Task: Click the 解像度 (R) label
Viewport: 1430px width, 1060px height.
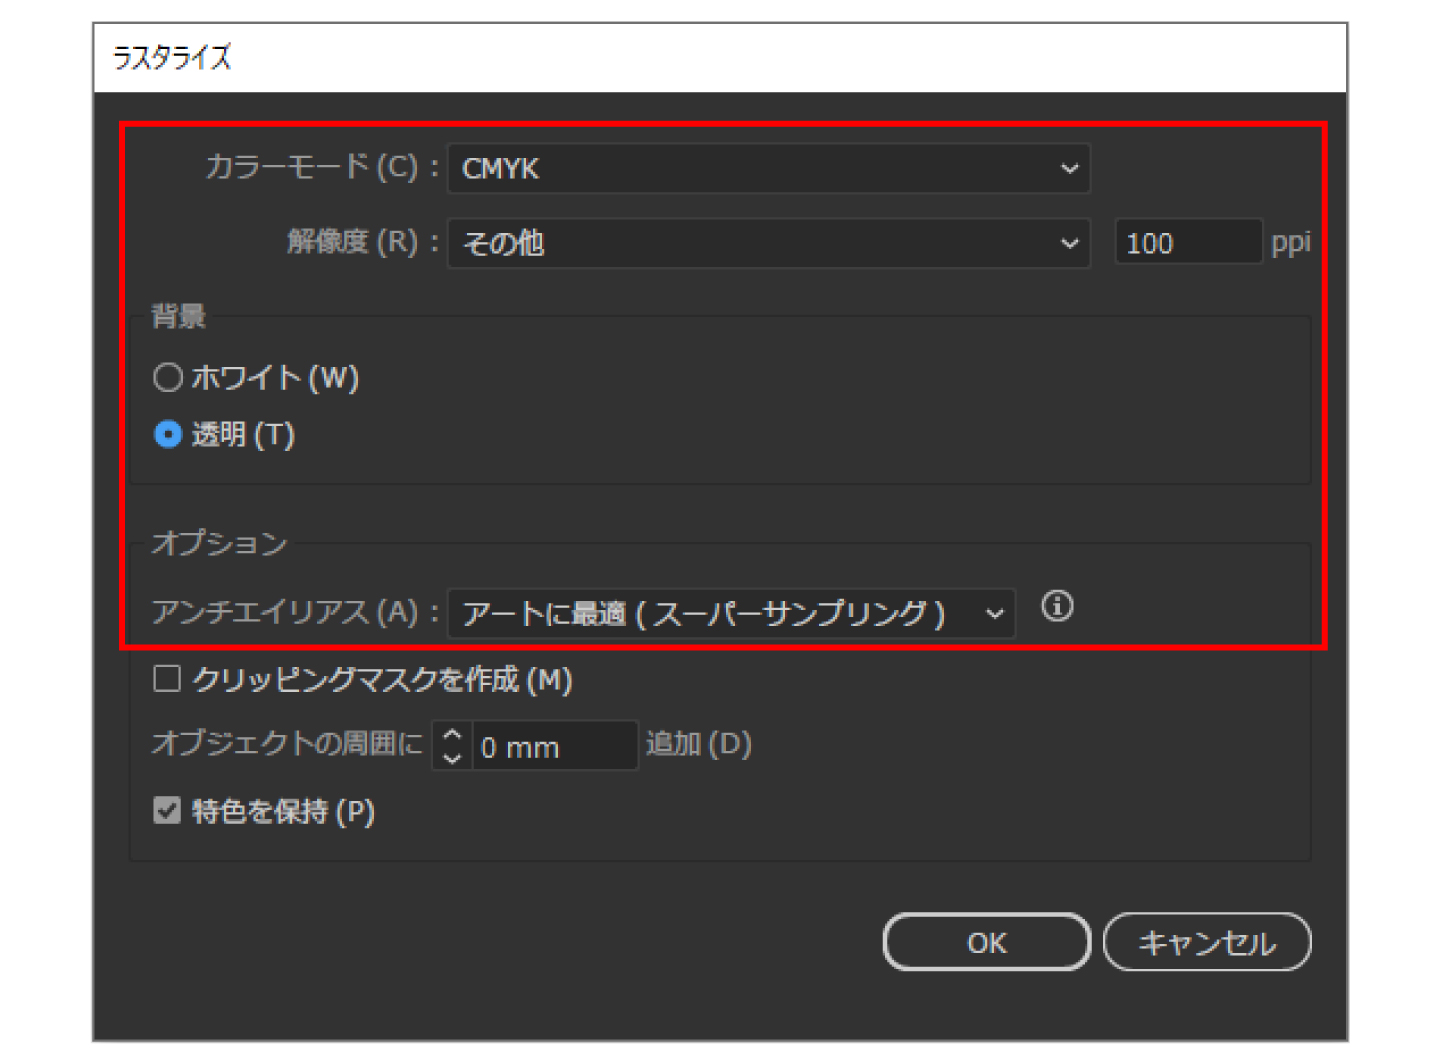Action: (352, 242)
